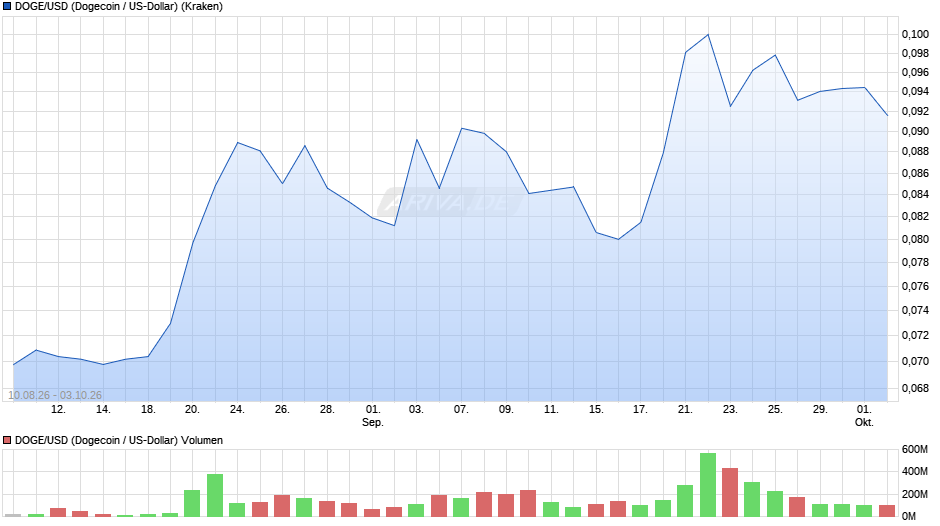Click the '28.' date axis label
Viewport: 940px width, 526px height.
point(327,409)
